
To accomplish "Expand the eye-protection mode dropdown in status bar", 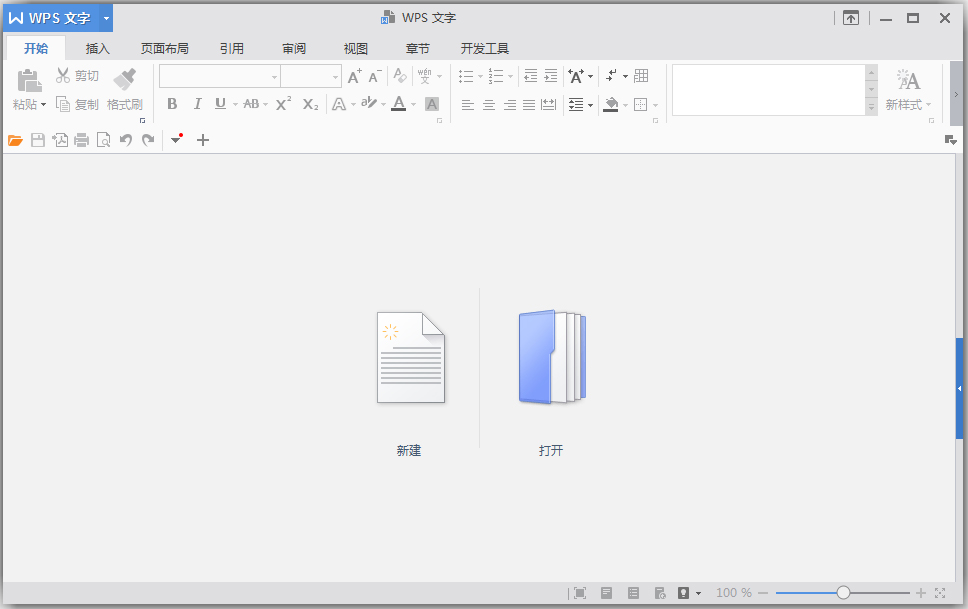I will 698,593.
